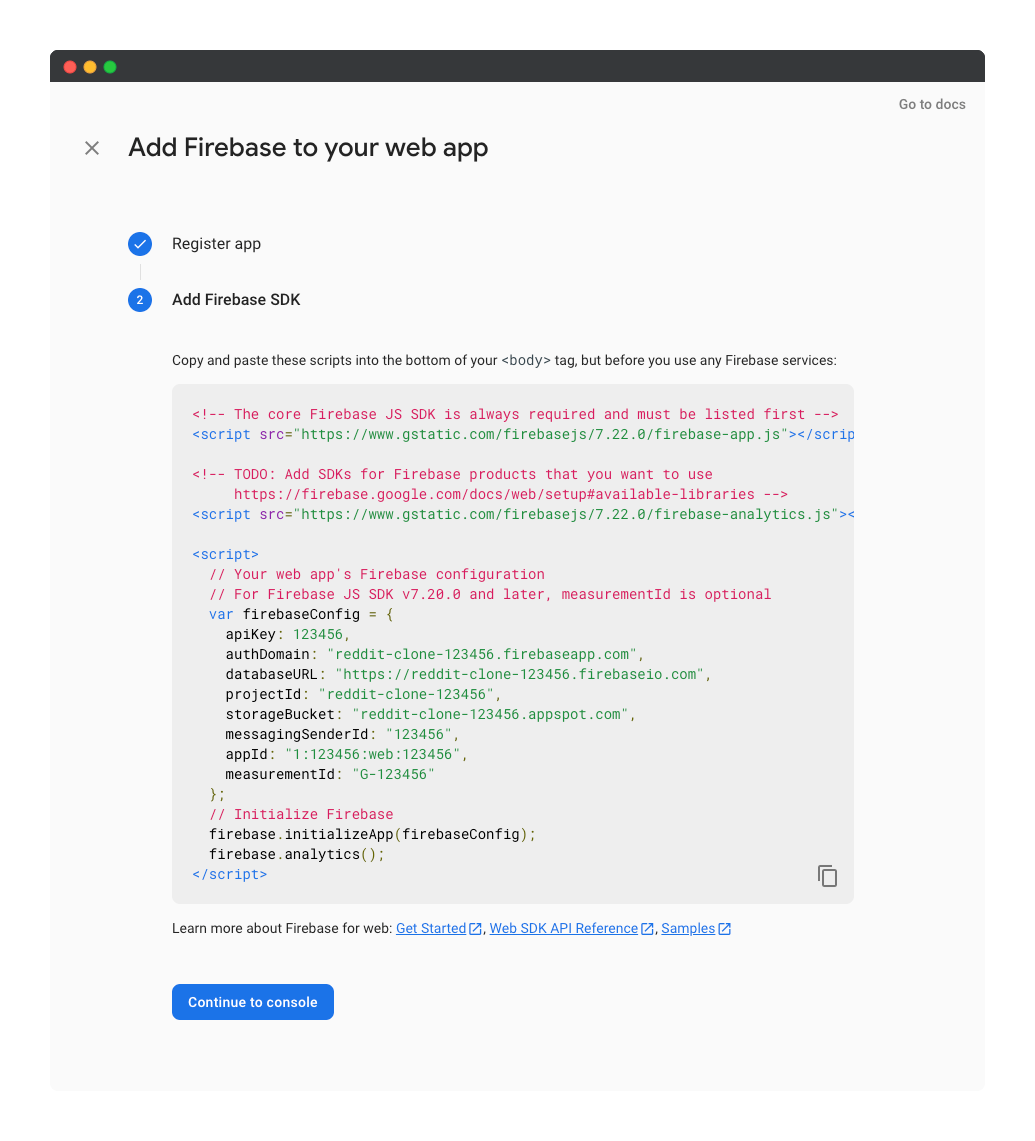
Task: Open the Go to docs link
Action: [932, 104]
